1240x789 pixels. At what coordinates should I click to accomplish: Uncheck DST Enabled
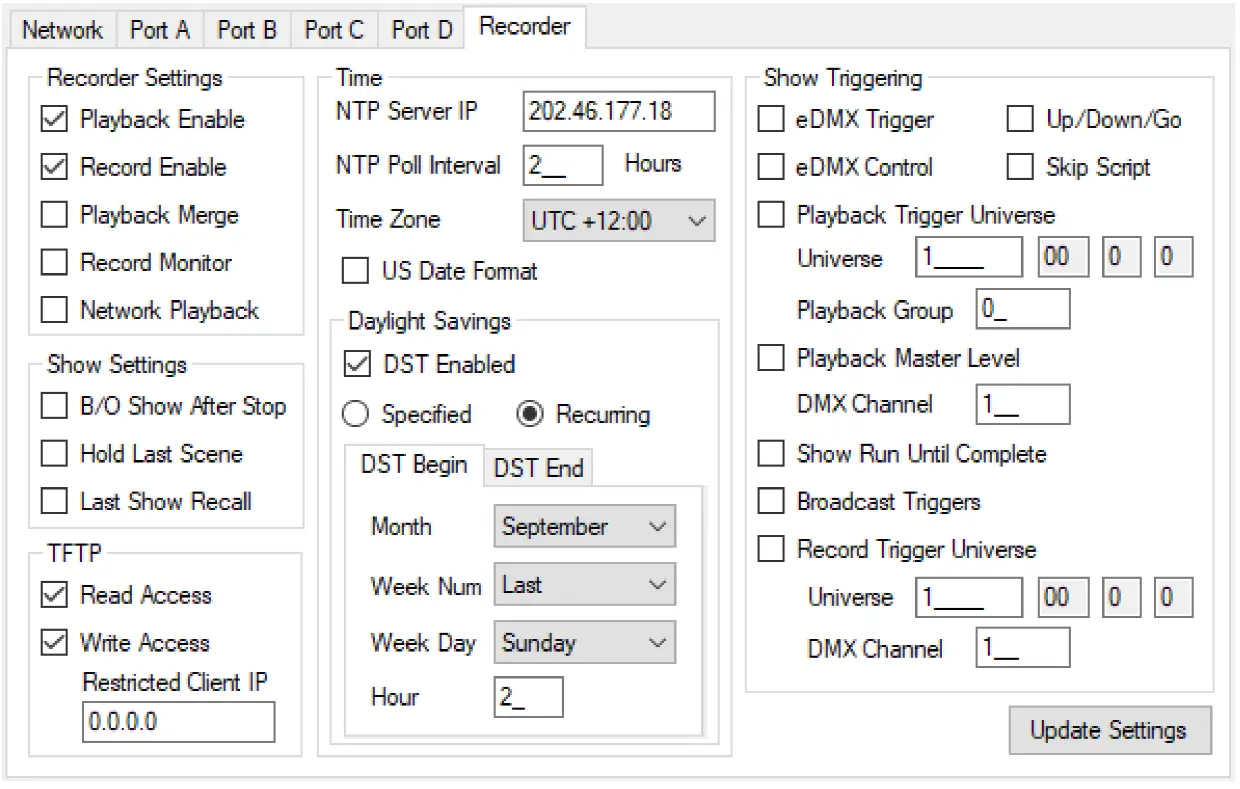click(355, 365)
